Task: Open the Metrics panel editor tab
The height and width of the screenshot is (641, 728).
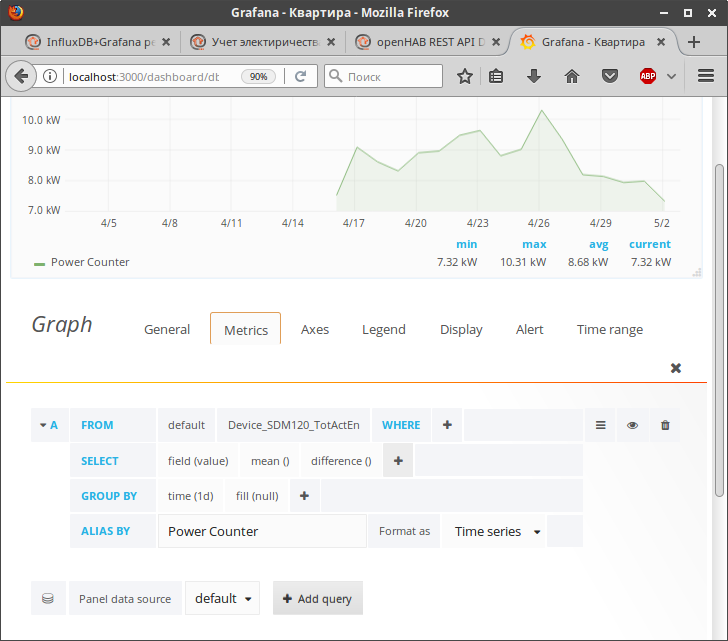Action: (246, 330)
